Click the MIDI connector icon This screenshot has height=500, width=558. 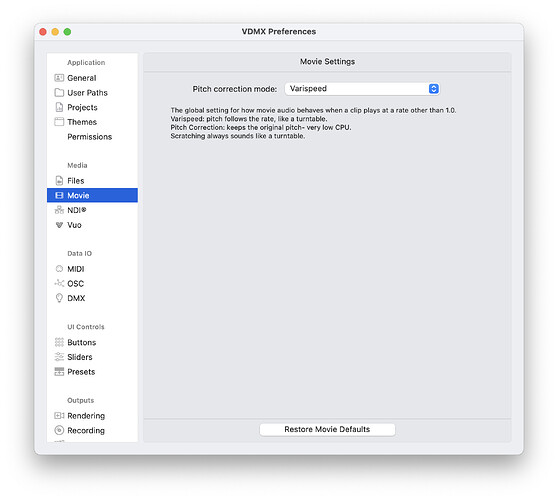click(x=59, y=269)
